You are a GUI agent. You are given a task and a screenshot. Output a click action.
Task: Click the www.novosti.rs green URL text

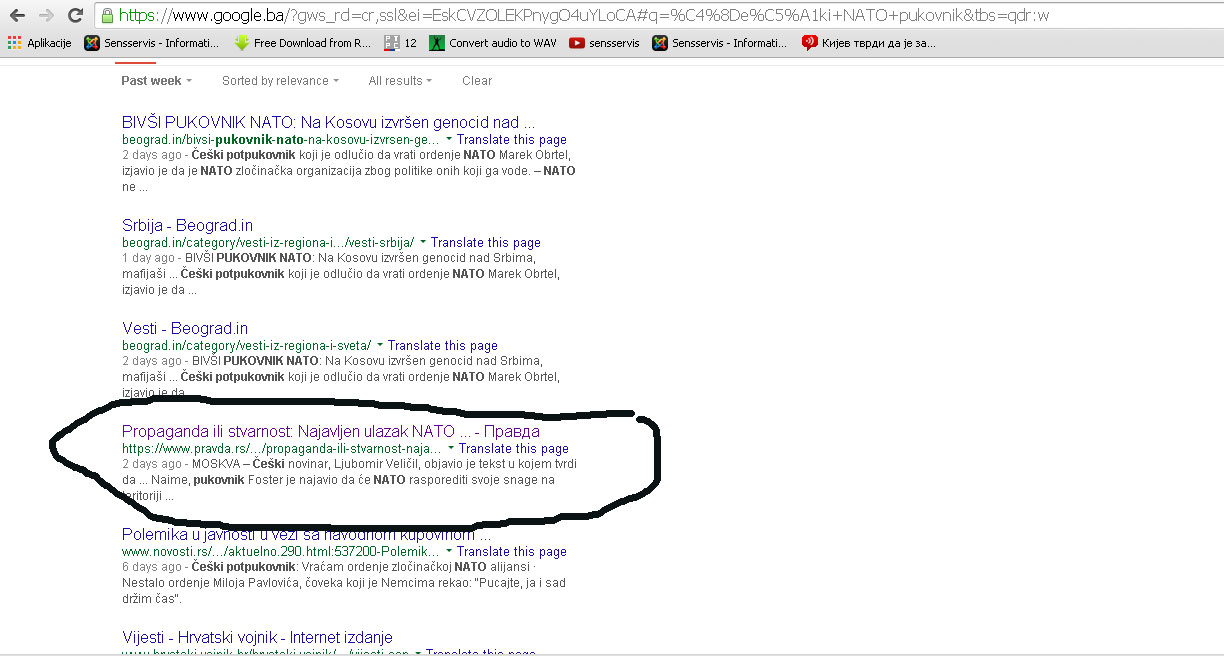coord(281,552)
